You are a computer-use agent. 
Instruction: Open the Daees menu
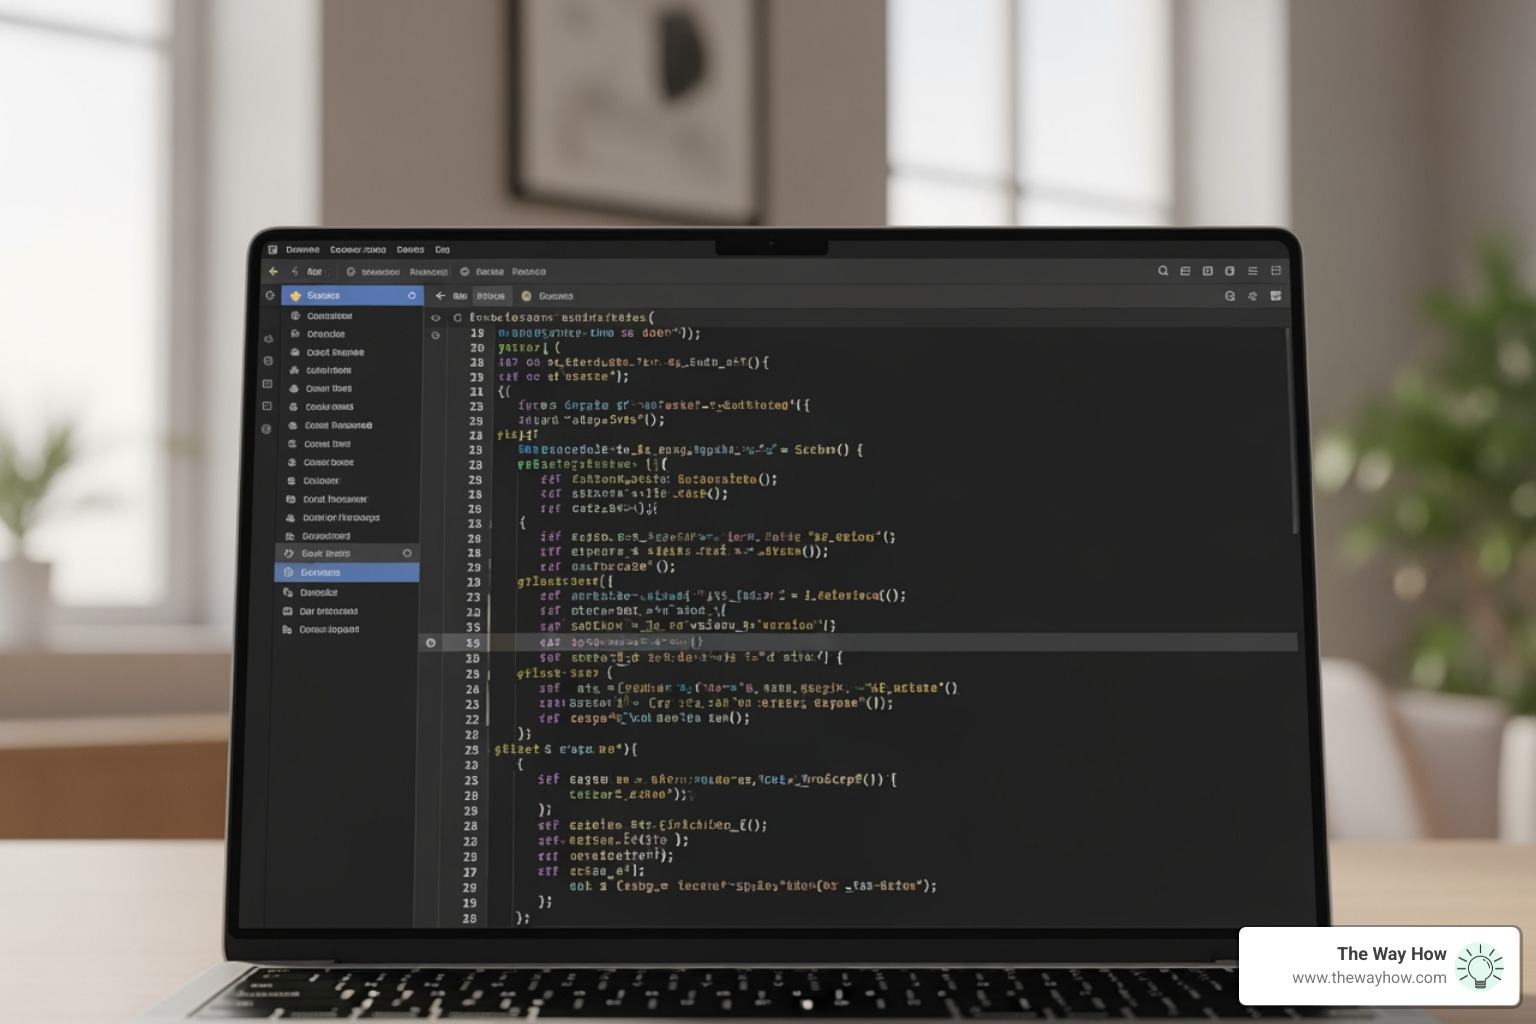click(x=410, y=250)
